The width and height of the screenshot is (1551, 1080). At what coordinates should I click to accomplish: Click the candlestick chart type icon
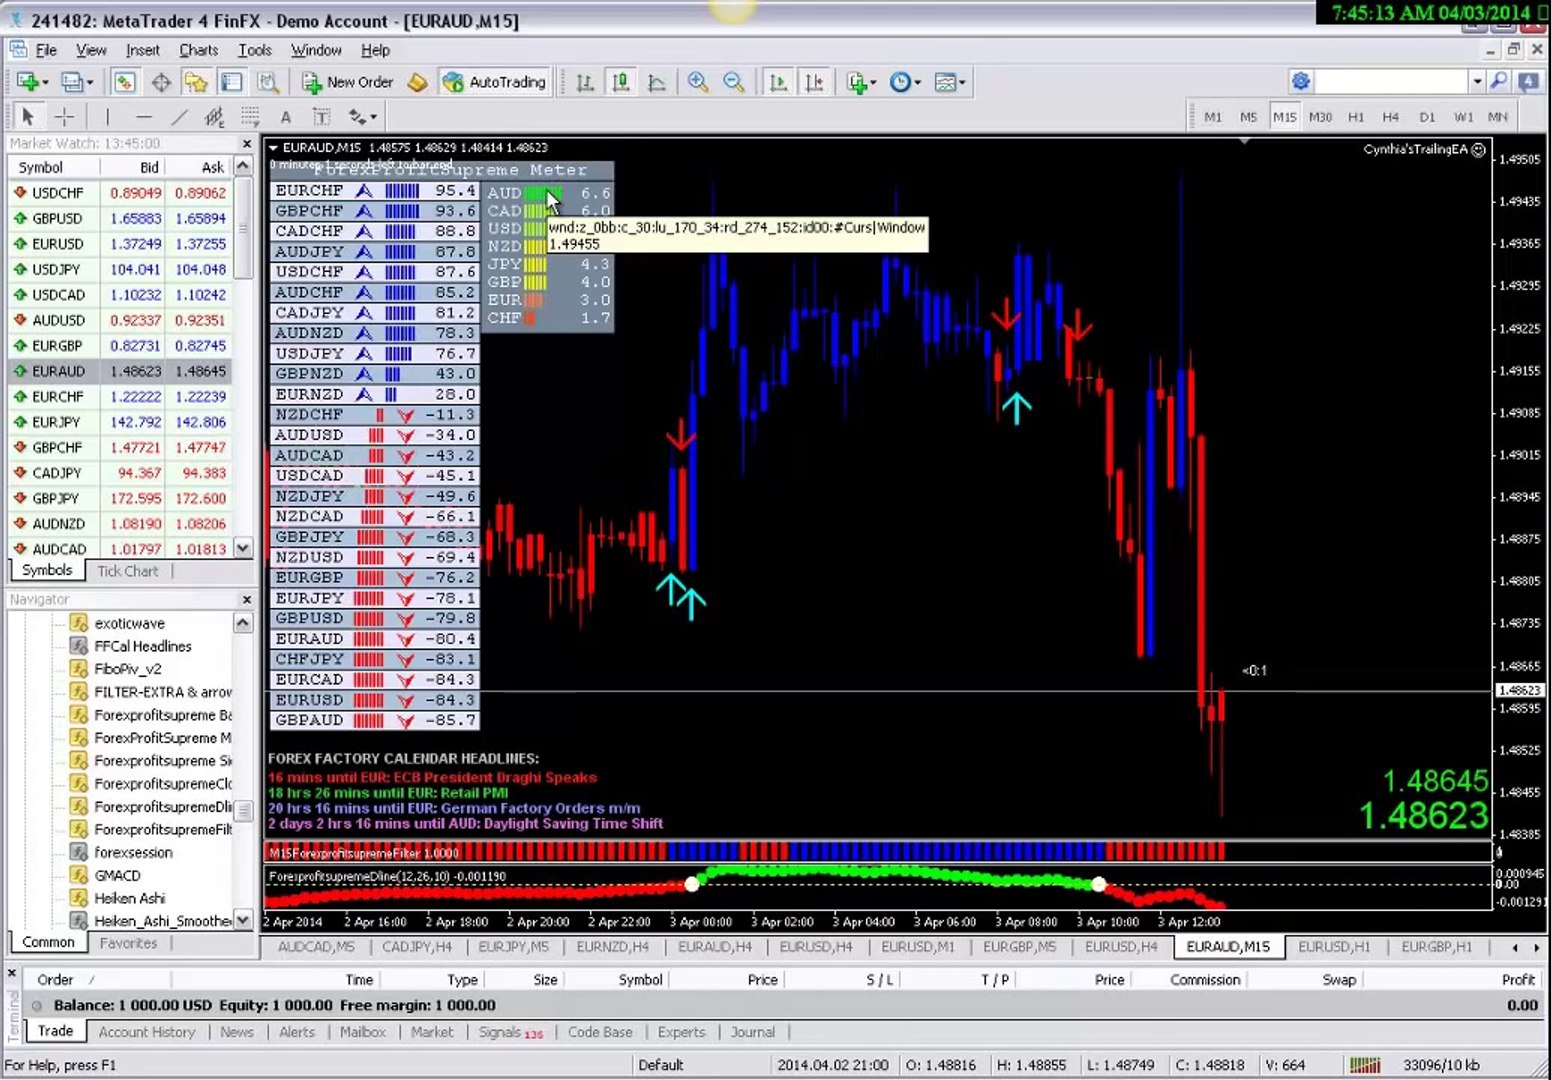pyautogui.click(x=621, y=82)
